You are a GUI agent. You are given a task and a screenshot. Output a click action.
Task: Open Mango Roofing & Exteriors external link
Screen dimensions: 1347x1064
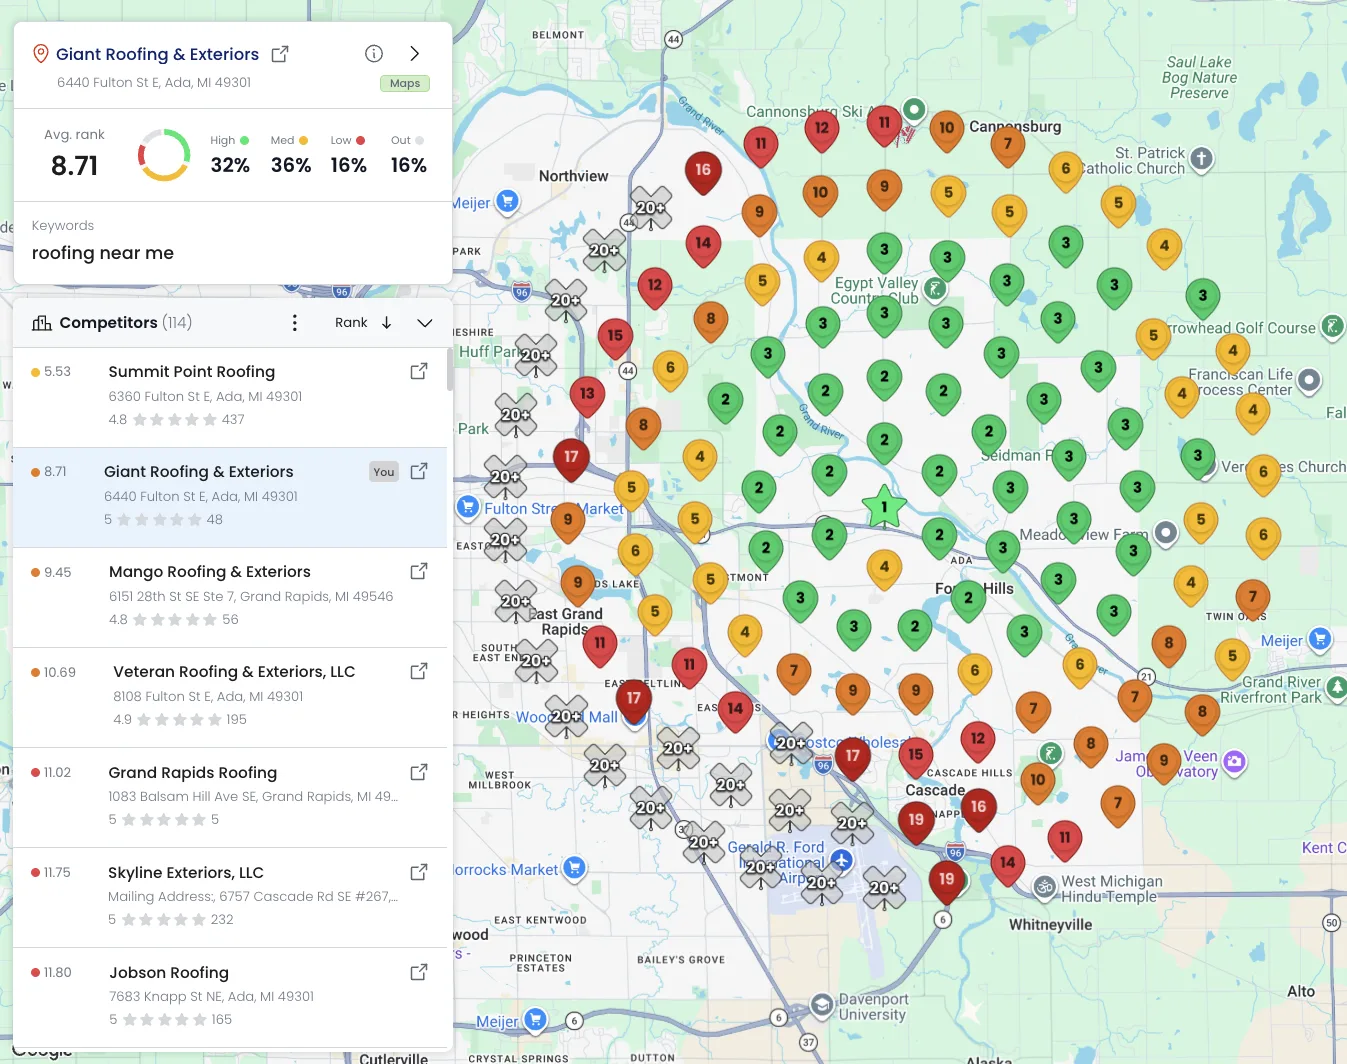(x=419, y=571)
